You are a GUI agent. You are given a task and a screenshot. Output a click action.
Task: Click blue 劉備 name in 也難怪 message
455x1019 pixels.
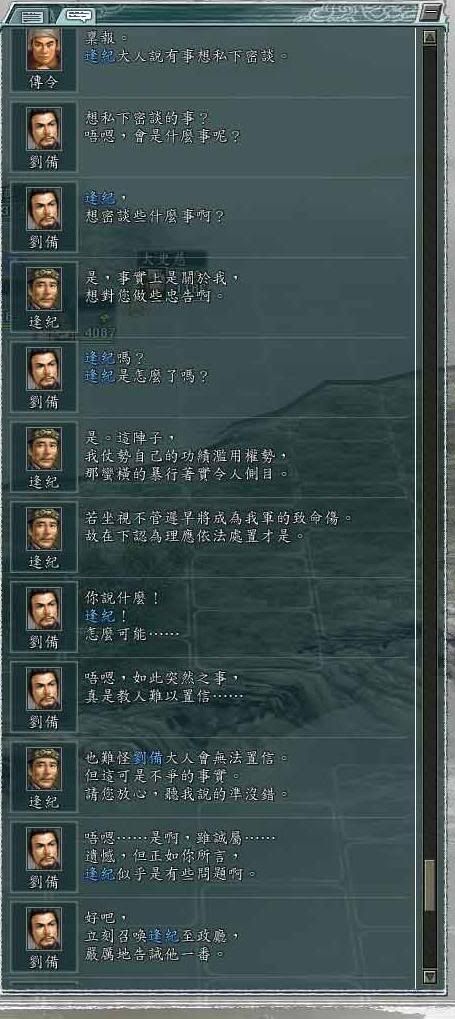click(147, 758)
